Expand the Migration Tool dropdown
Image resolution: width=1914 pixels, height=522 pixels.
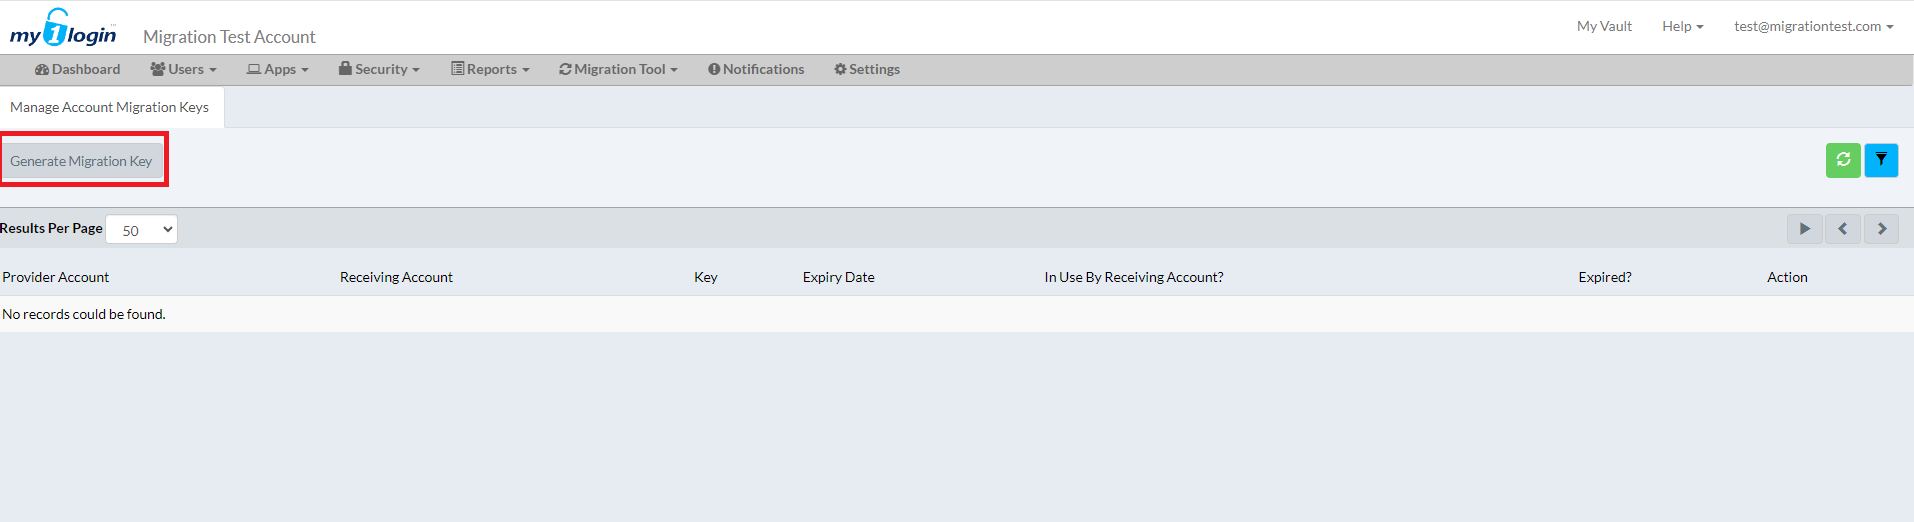pyautogui.click(x=618, y=69)
